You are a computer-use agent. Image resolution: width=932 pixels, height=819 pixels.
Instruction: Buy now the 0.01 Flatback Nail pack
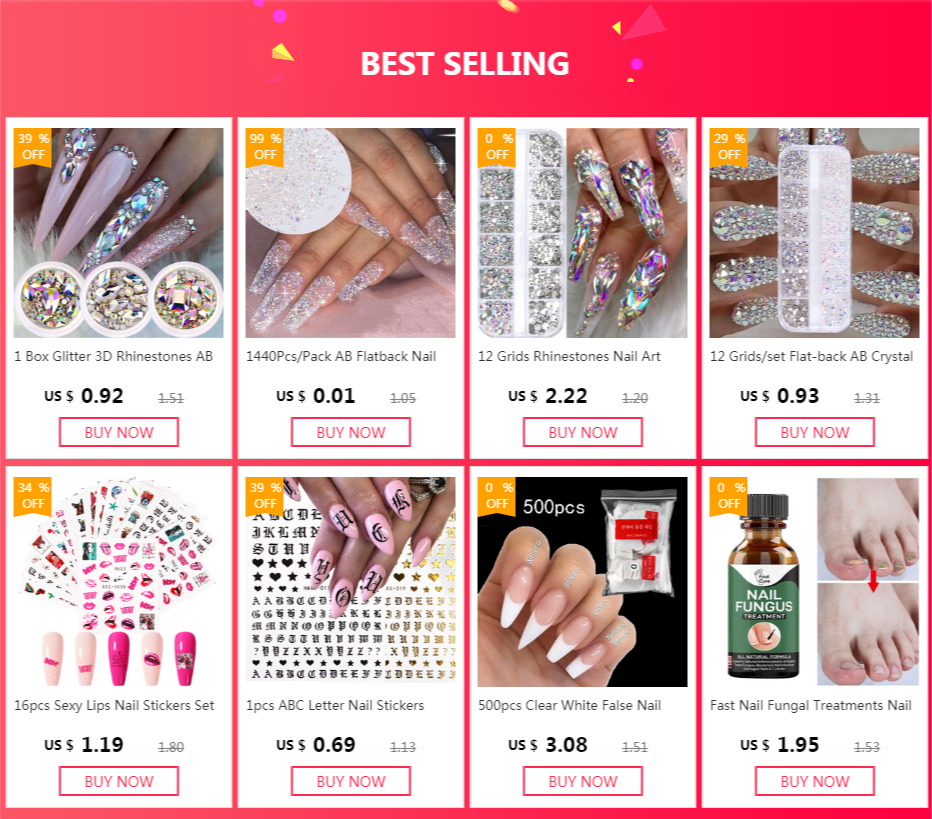click(x=351, y=432)
